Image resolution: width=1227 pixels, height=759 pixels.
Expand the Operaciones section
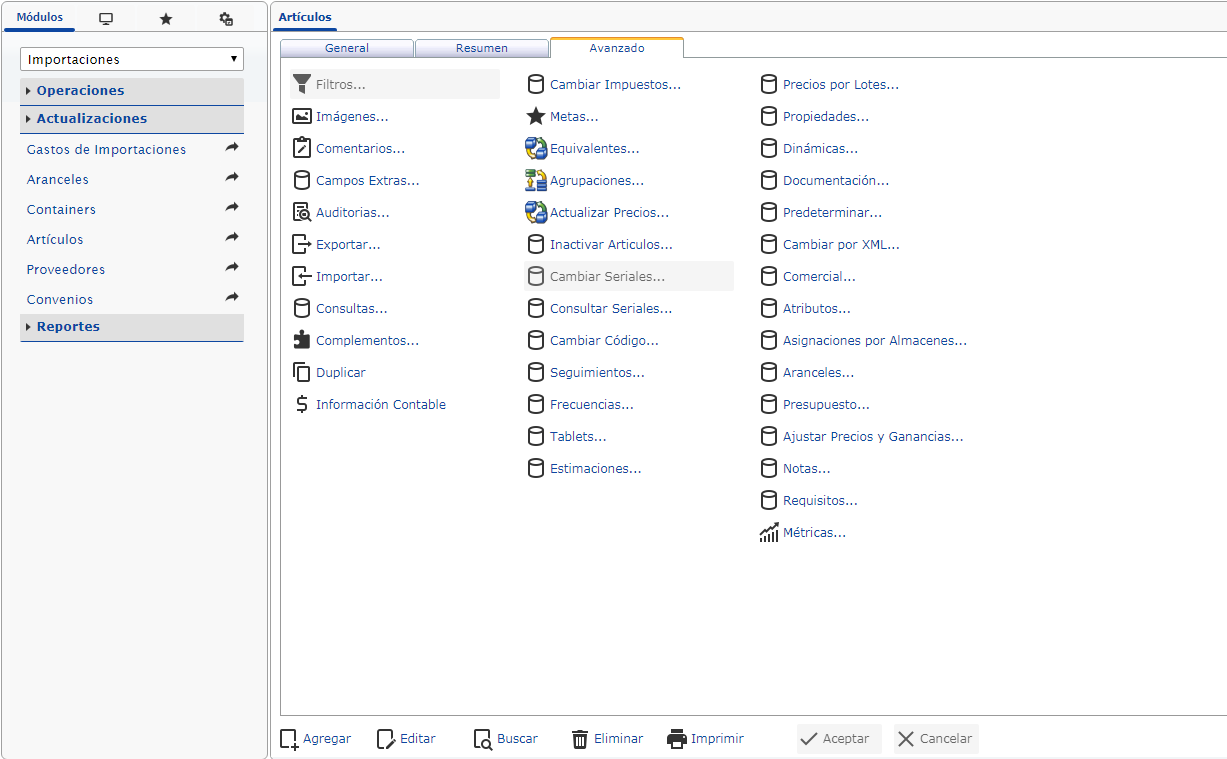(80, 91)
